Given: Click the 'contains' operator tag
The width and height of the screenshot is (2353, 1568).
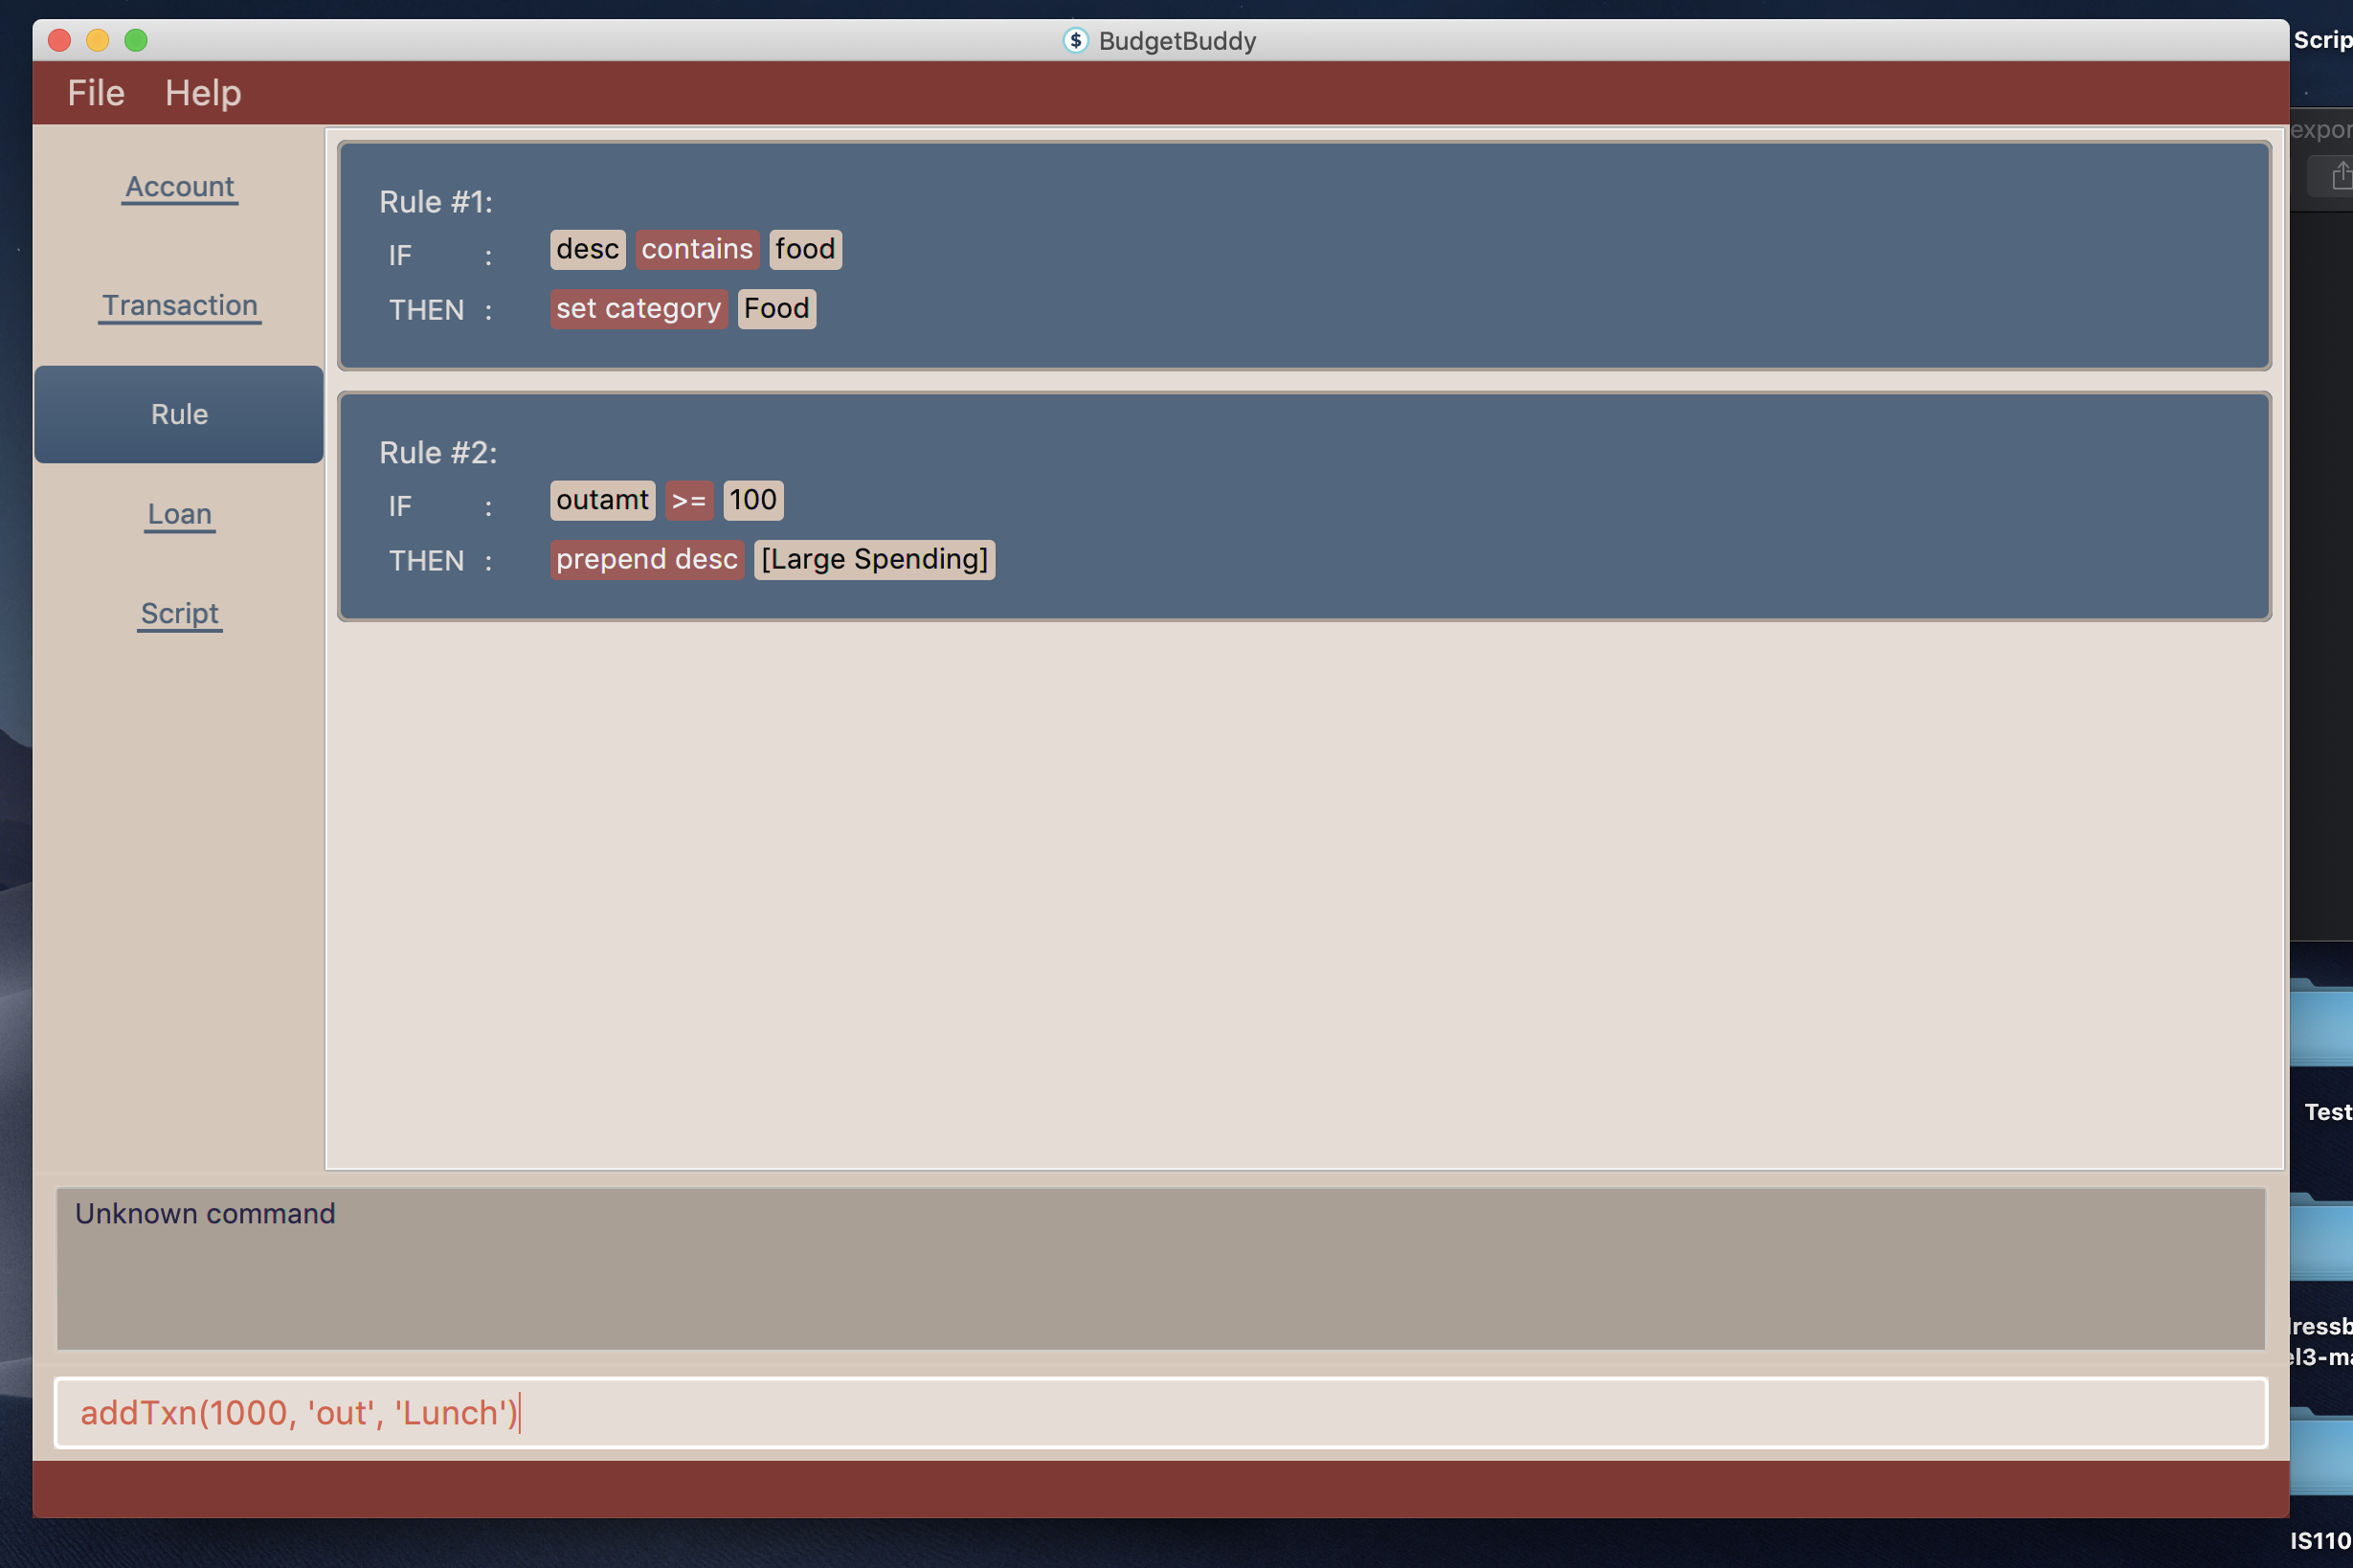Looking at the screenshot, I should 696,249.
